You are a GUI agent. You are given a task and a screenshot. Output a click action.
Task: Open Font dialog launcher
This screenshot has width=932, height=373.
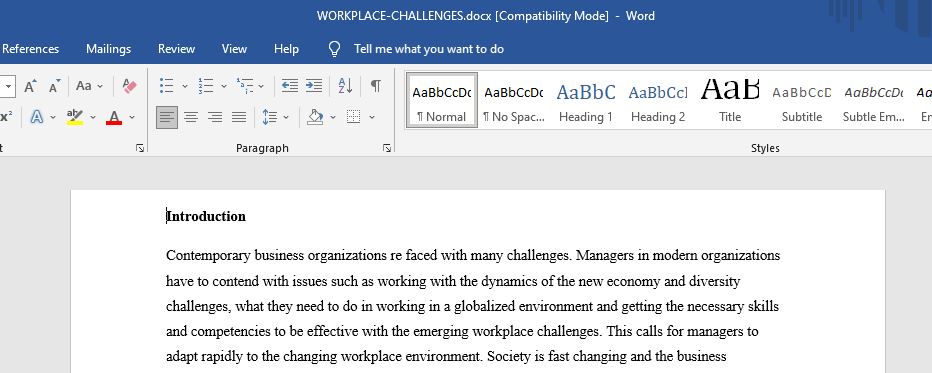140,148
